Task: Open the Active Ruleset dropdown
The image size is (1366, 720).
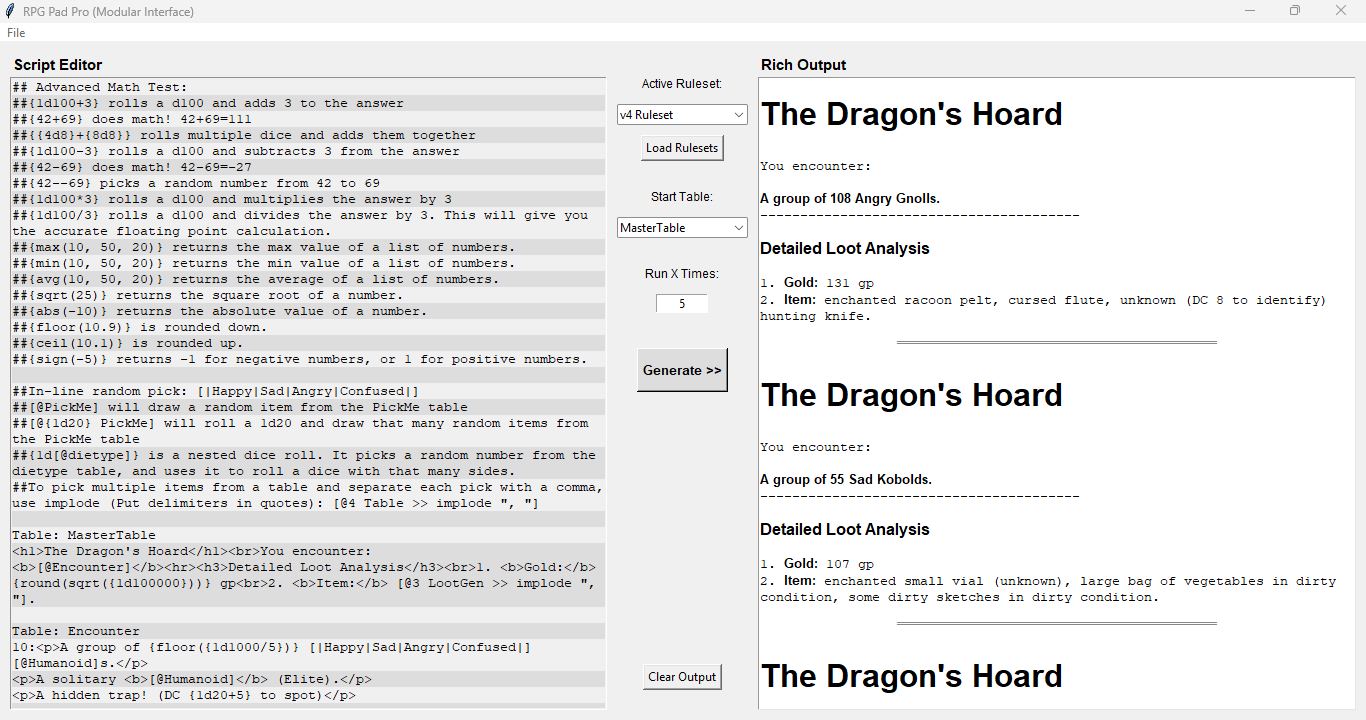Action: pos(683,115)
